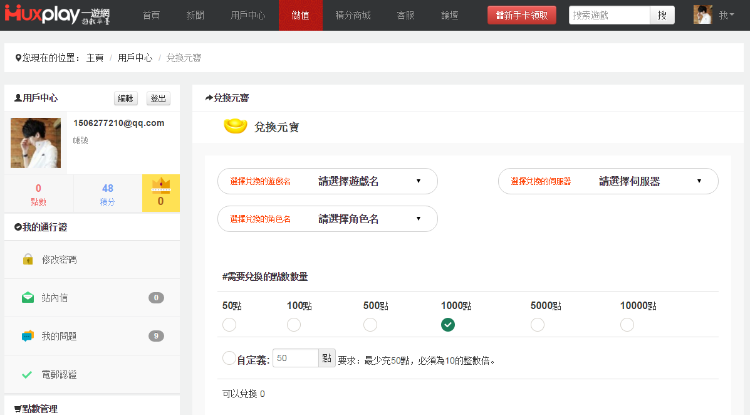Select the 500點 radio option
This screenshot has height=415, width=750.
coord(370,325)
